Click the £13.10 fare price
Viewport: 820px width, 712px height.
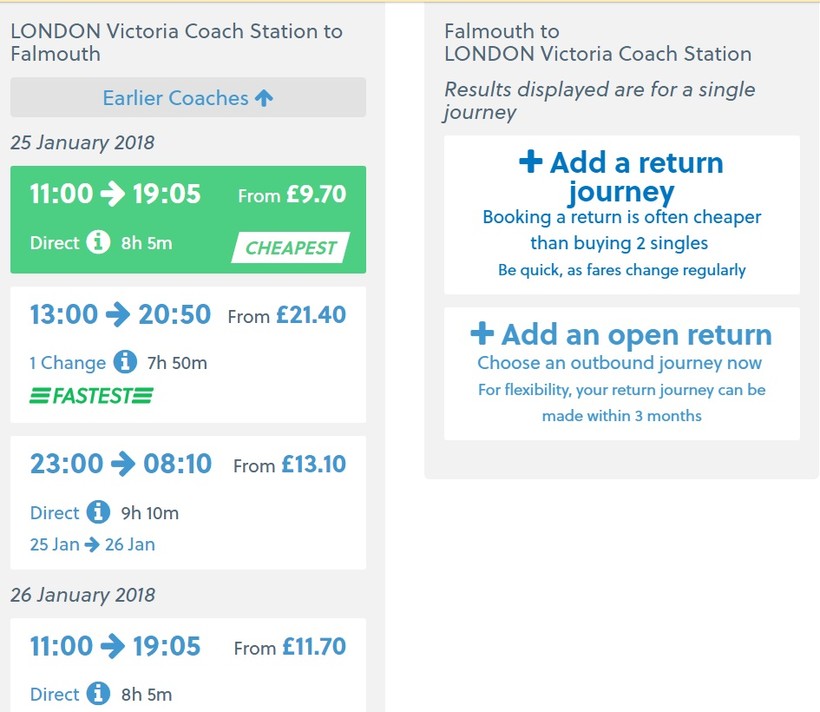313,466
